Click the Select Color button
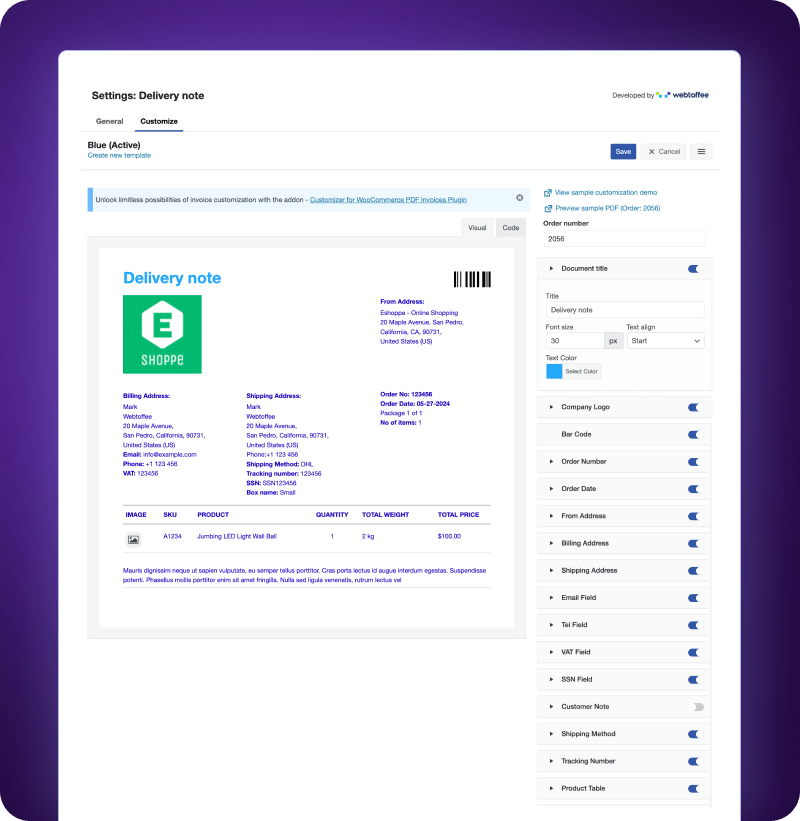800x821 pixels. click(581, 371)
